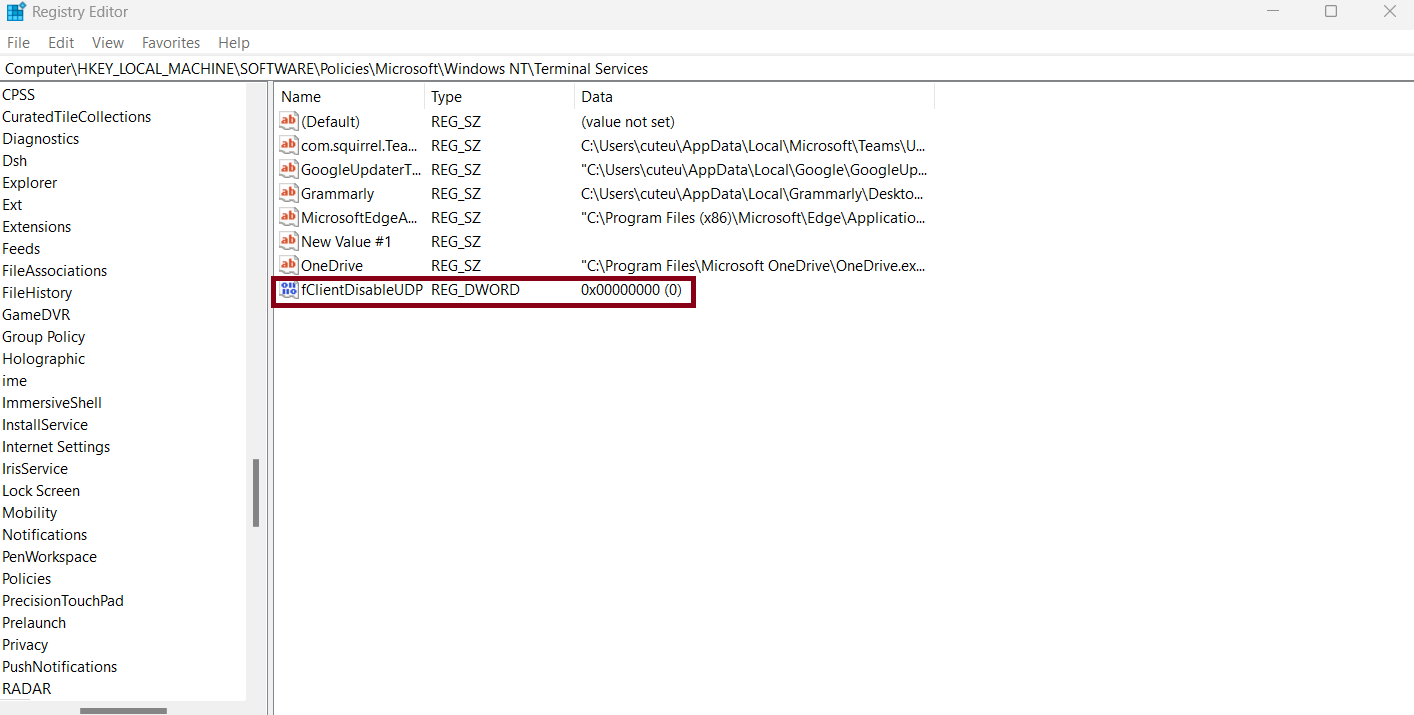Click the binary DWORD icon for fClientDisableUDP
Image resolution: width=1414 pixels, height=715 pixels.
289,290
